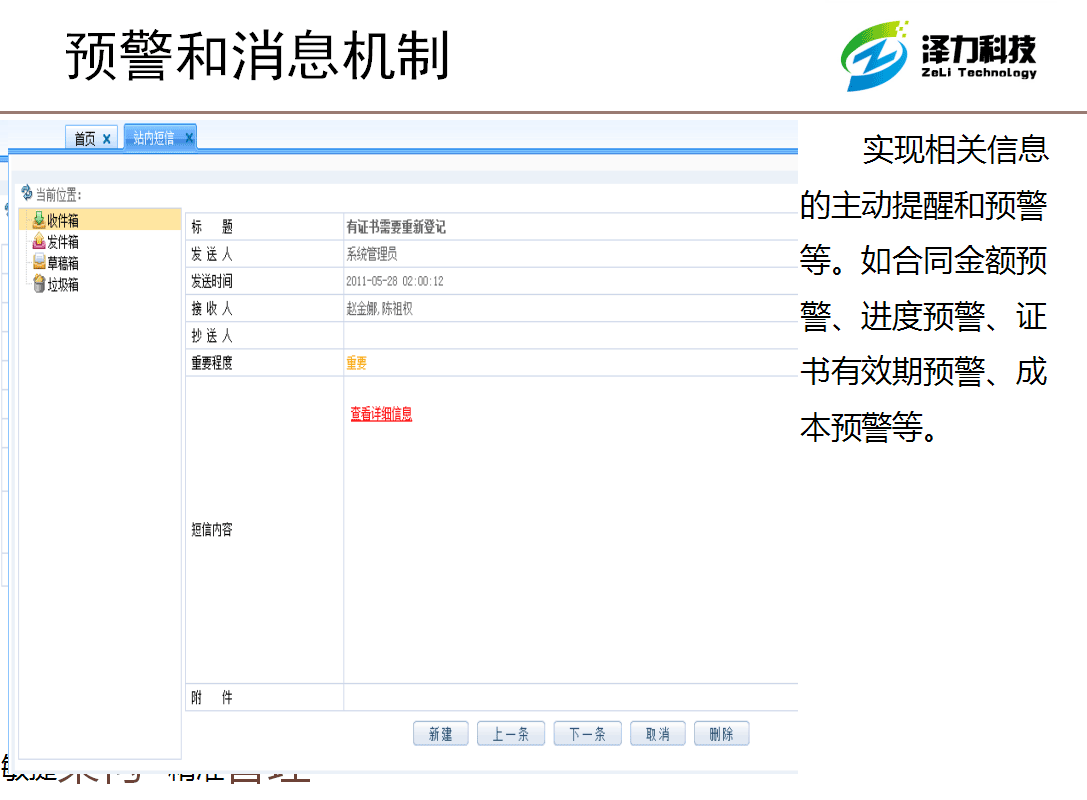Viewport: 1087px width, 800px height.
Task: Click the X icon on 首页 tab
Action: (x=106, y=138)
